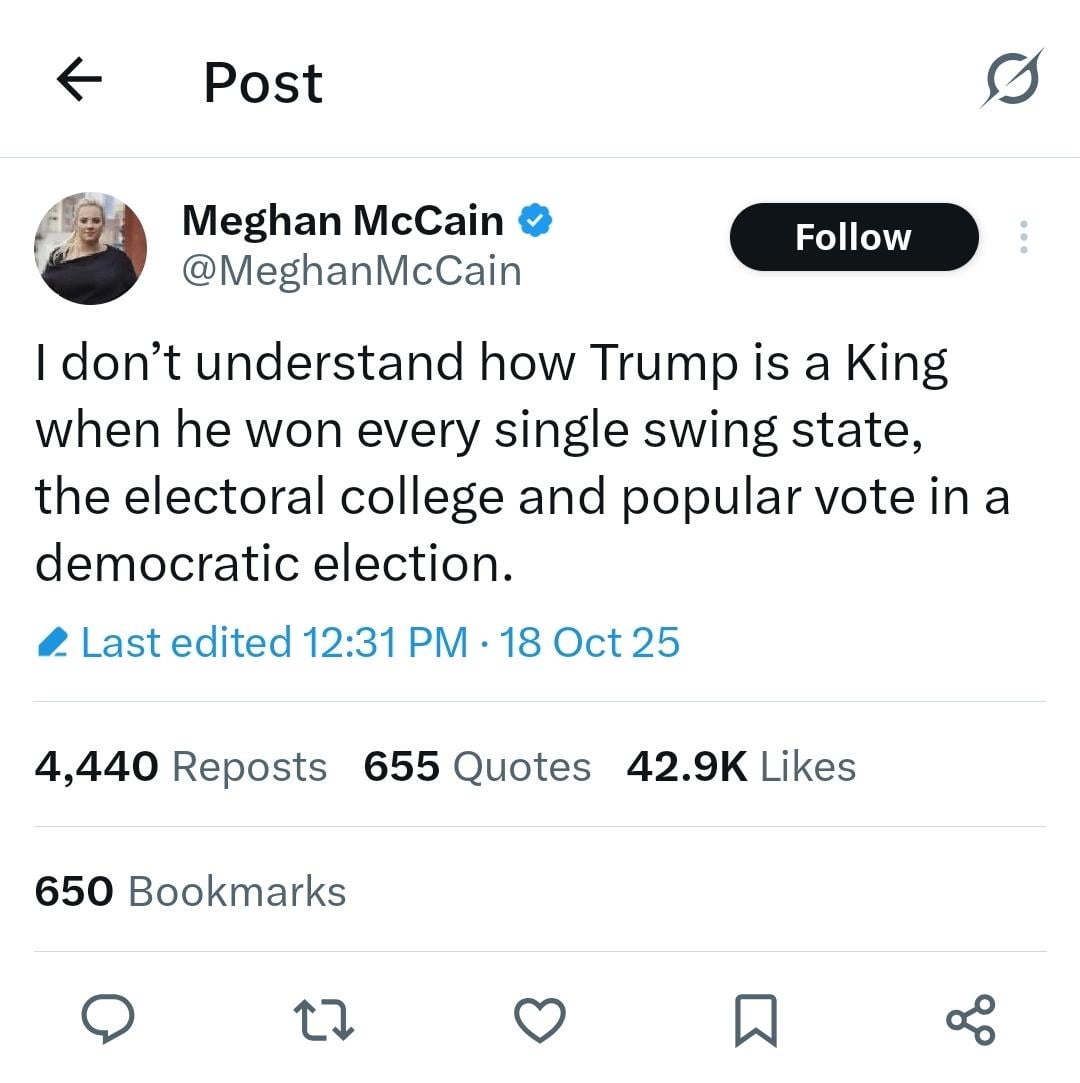The height and width of the screenshot is (1083, 1080).
Task: Tap the 650 Bookmarks count
Action: point(190,891)
